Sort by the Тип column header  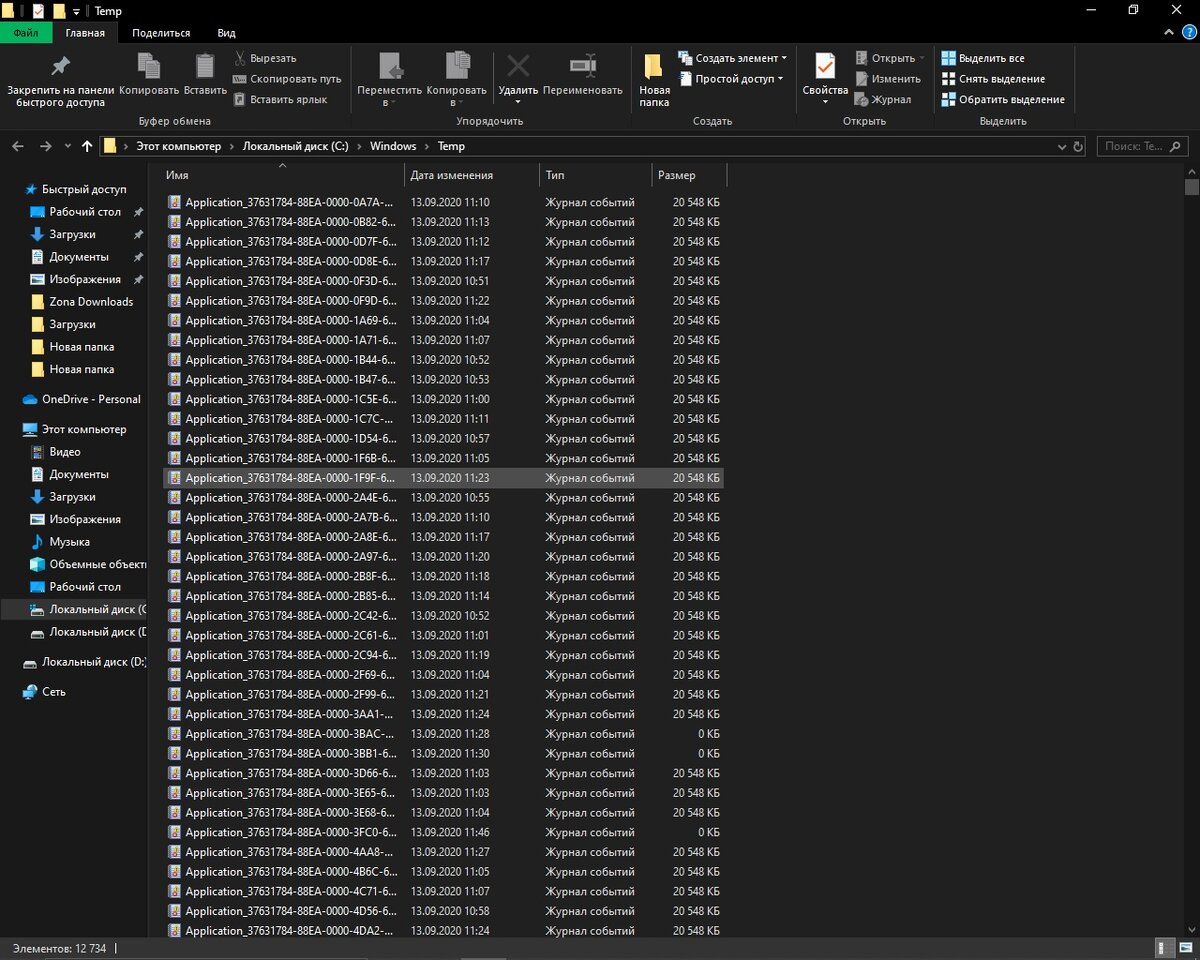pos(595,175)
